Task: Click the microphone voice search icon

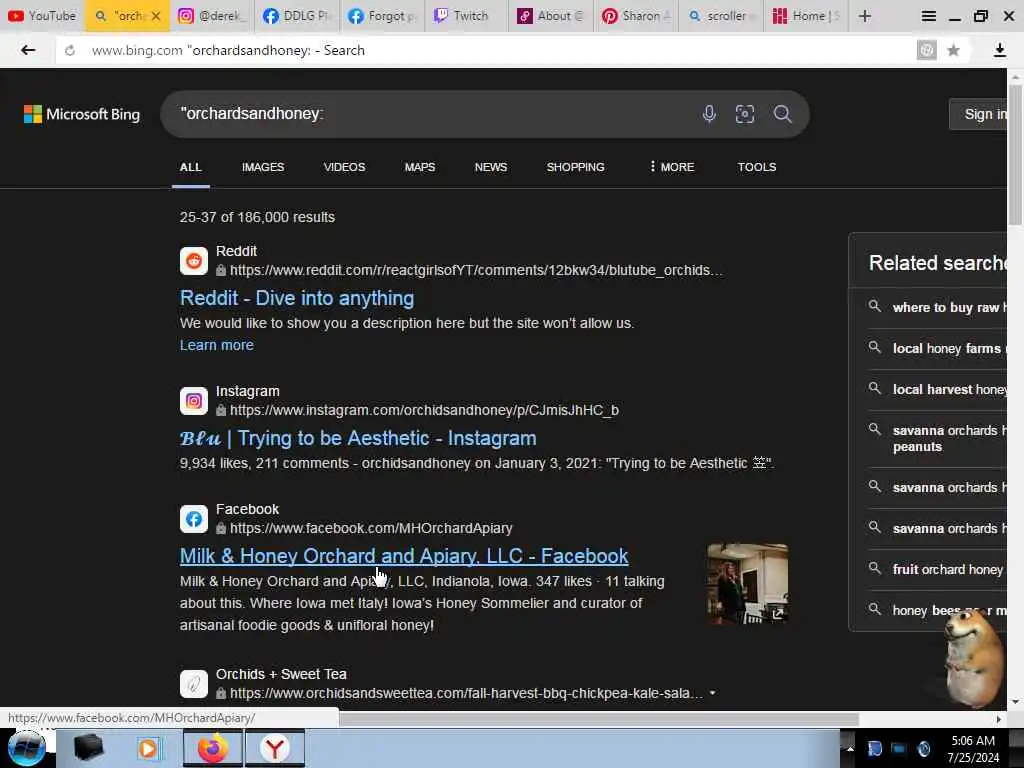Action: click(709, 114)
